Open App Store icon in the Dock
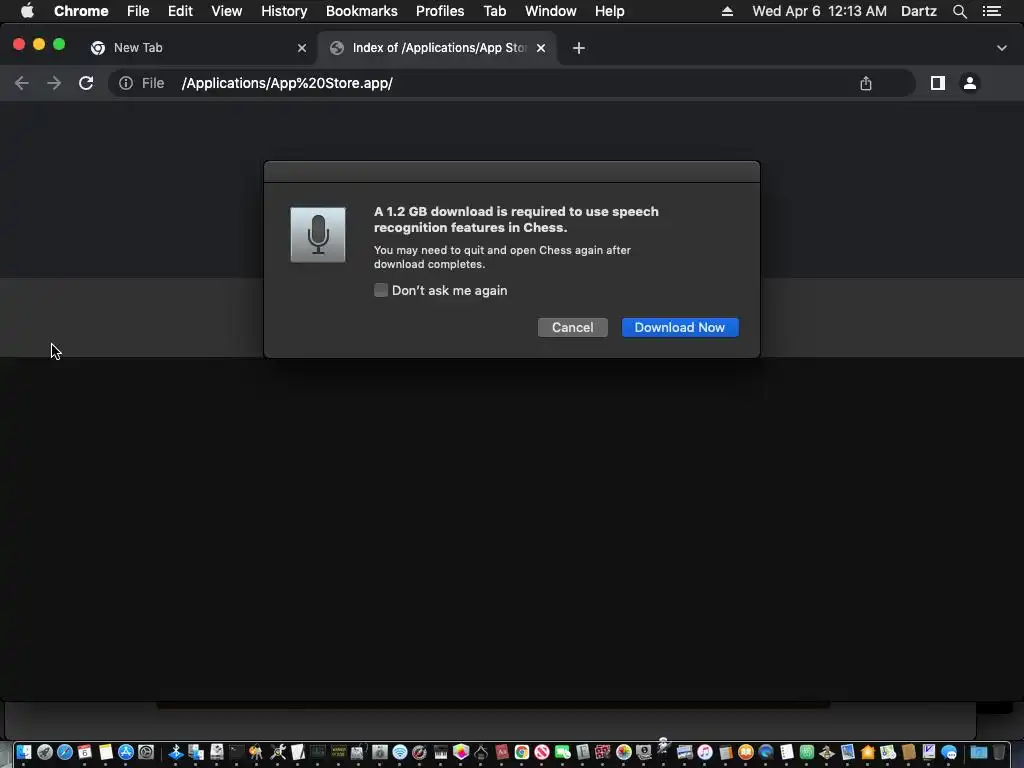This screenshot has width=1024, height=768. tap(125, 752)
